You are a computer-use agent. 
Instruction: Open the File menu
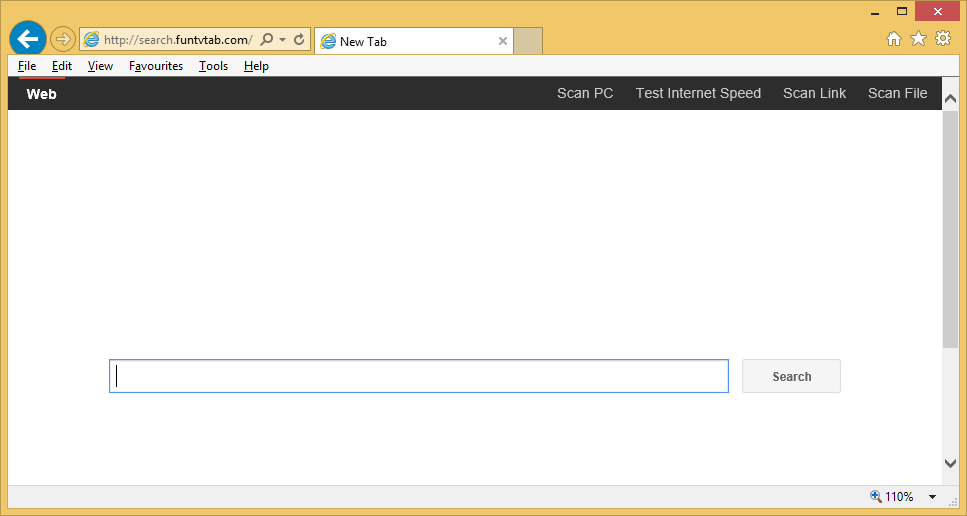(x=27, y=66)
